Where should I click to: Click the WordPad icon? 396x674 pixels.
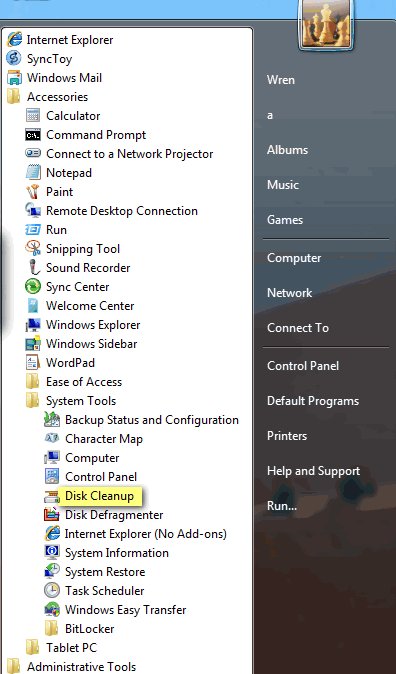coord(33,362)
